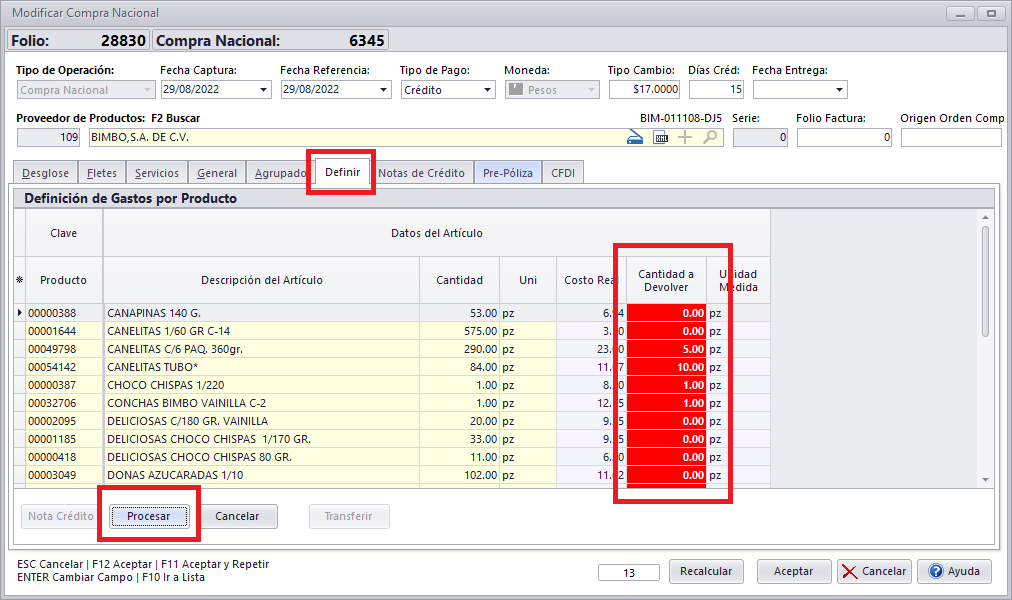Click the Aceptar button
Image resolution: width=1012 pixels, height=600 pixels.
coord(793,571)
